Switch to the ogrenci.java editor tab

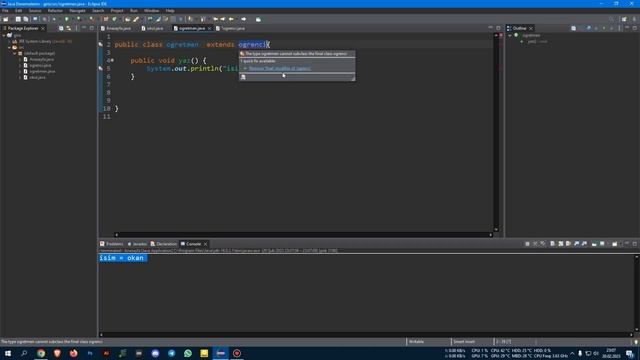point(231,28)
